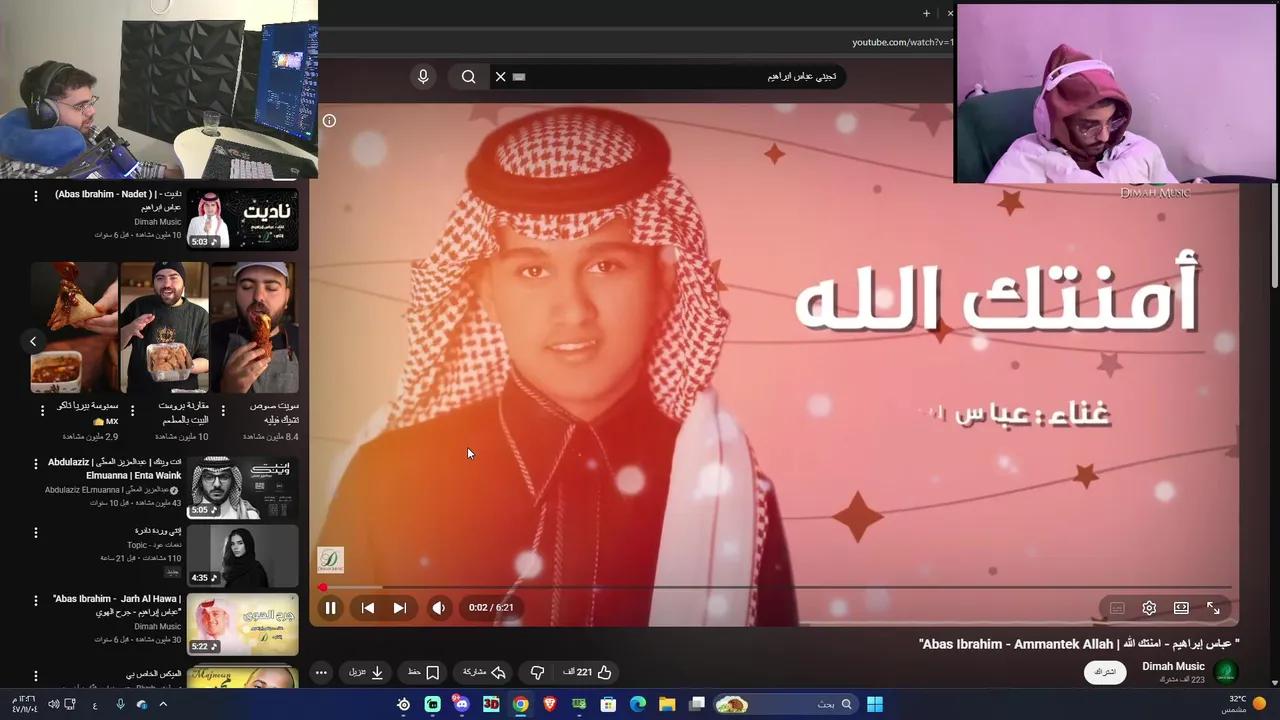Save video with the حفظ bookmark button
The image size is (1280, 720).
pyautogui.click(x=423, y=672)
